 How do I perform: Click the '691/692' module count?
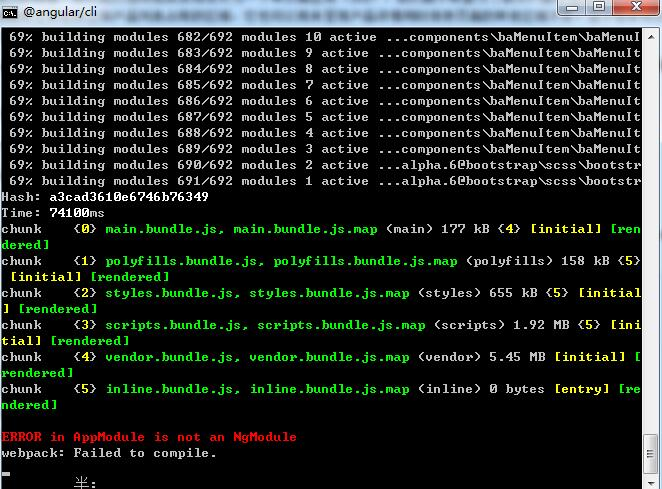coord(205,181)
